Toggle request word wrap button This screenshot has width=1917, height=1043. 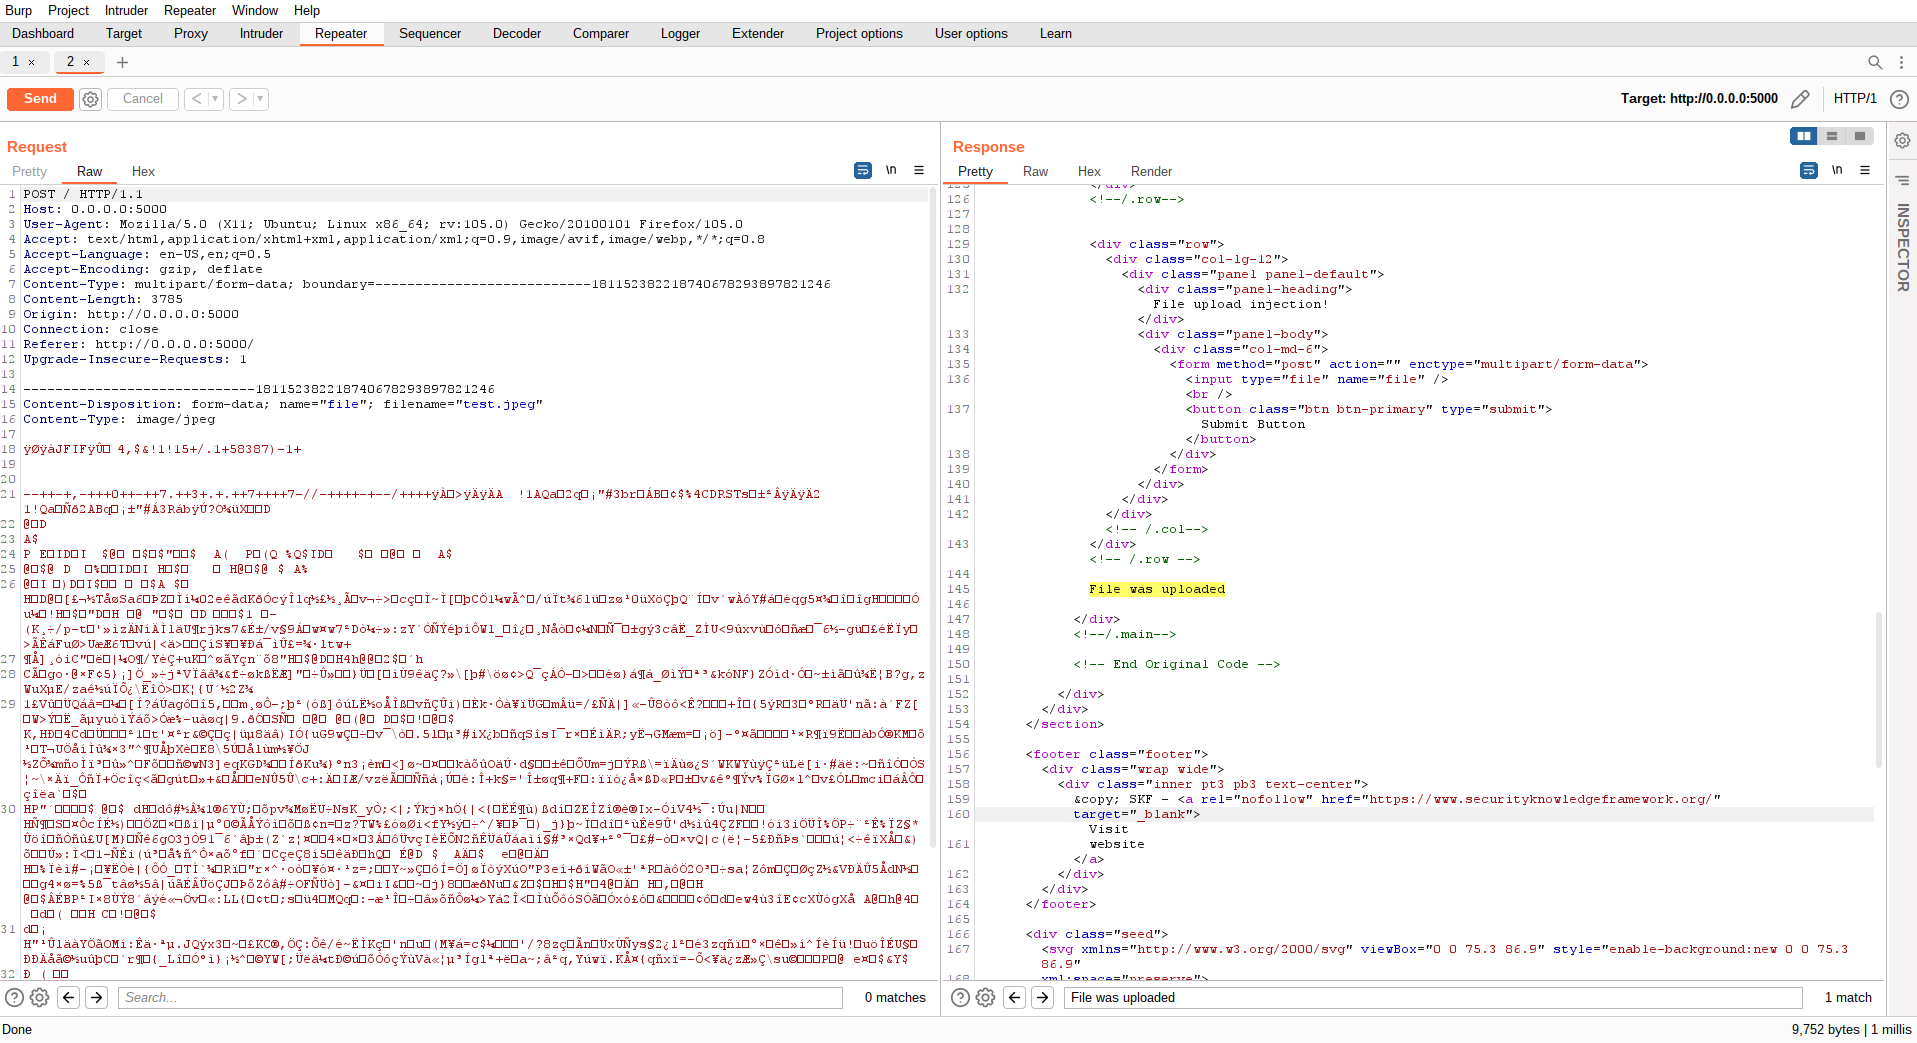[x=863, y=171]
